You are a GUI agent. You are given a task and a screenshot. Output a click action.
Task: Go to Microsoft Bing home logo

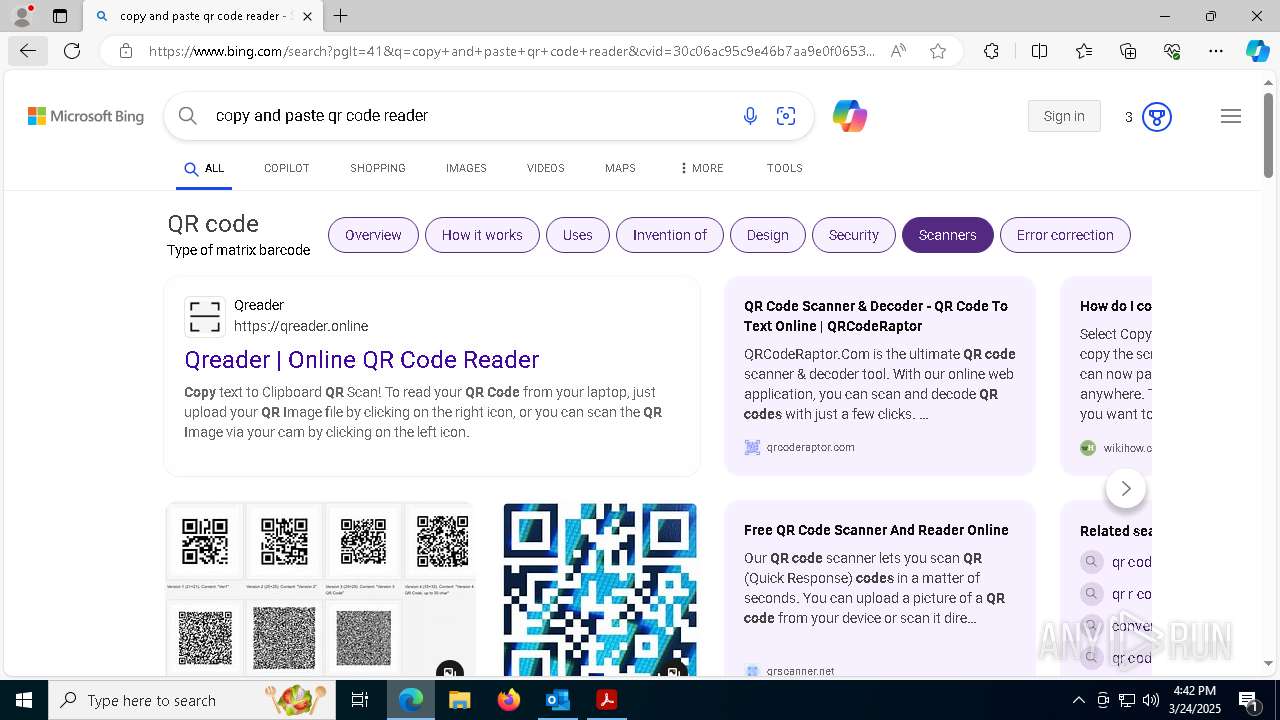click(x=86, y=116)
